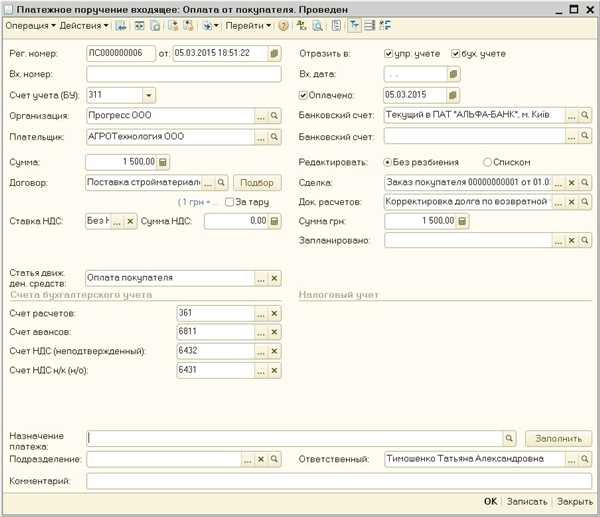Open calculator for the Сумма field
This screenshot has width=600, height=517.
click(x=163, y=162)
